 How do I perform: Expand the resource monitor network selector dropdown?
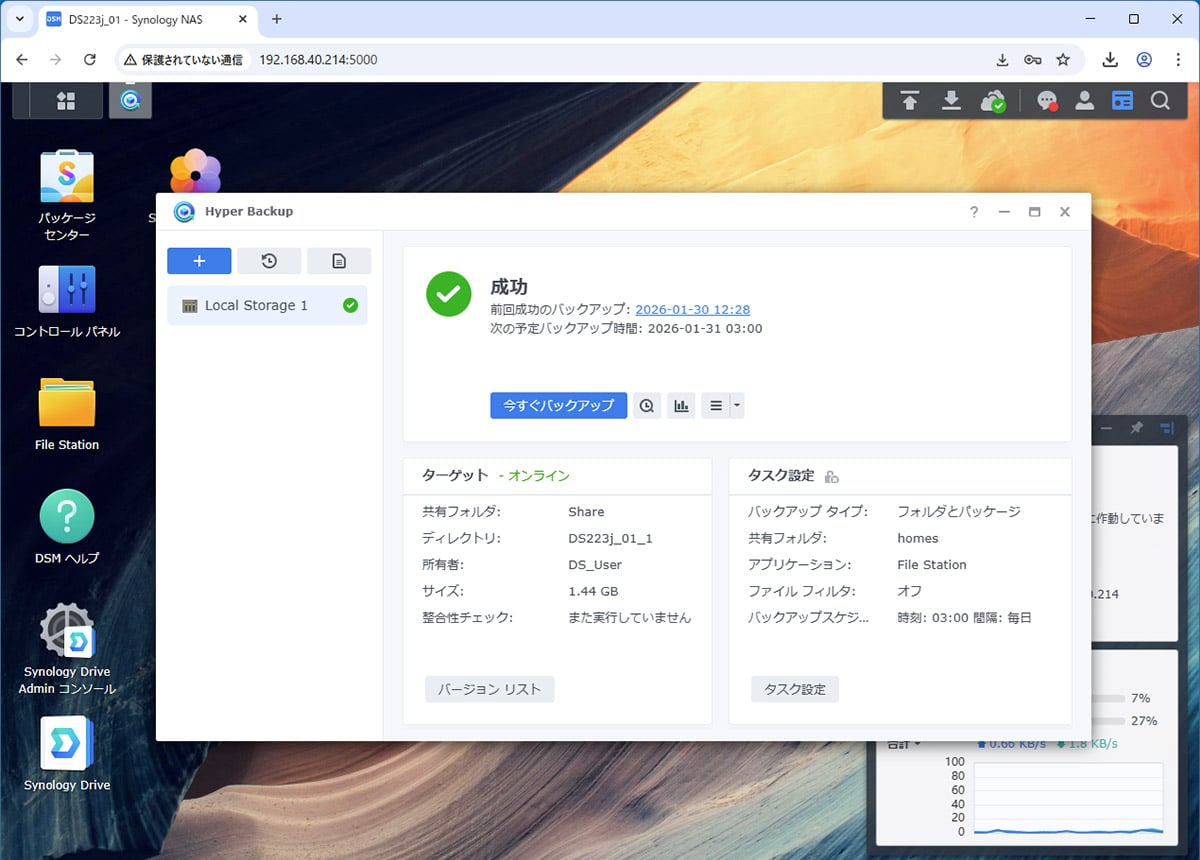tap(903, 744)
